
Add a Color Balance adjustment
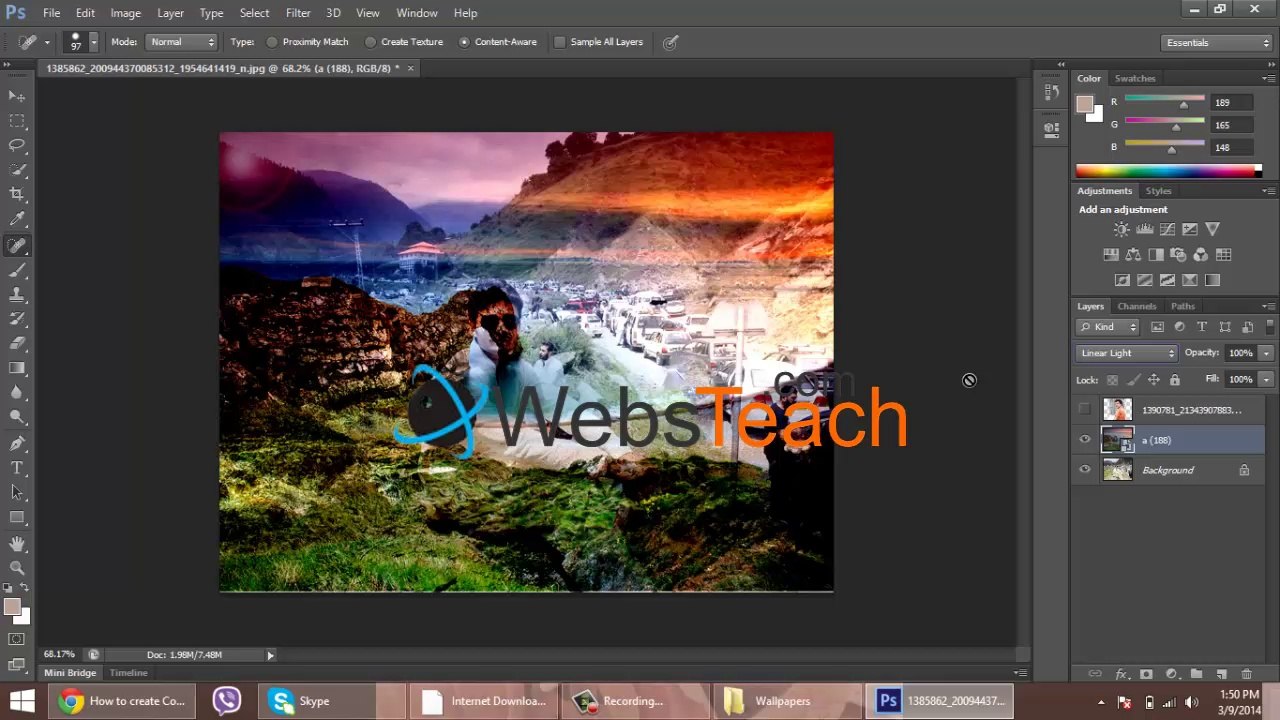(x=1133, y=255)
